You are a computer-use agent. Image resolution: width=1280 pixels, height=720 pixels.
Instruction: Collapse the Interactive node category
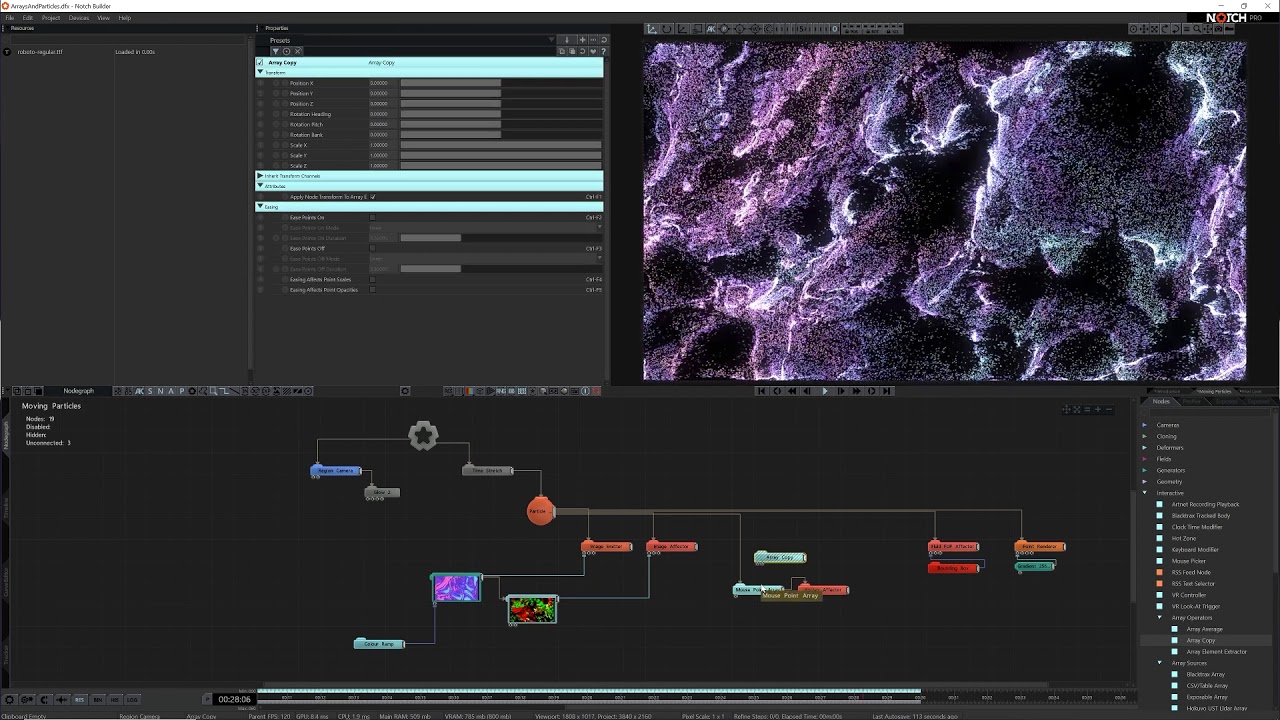pos(1145,493)
